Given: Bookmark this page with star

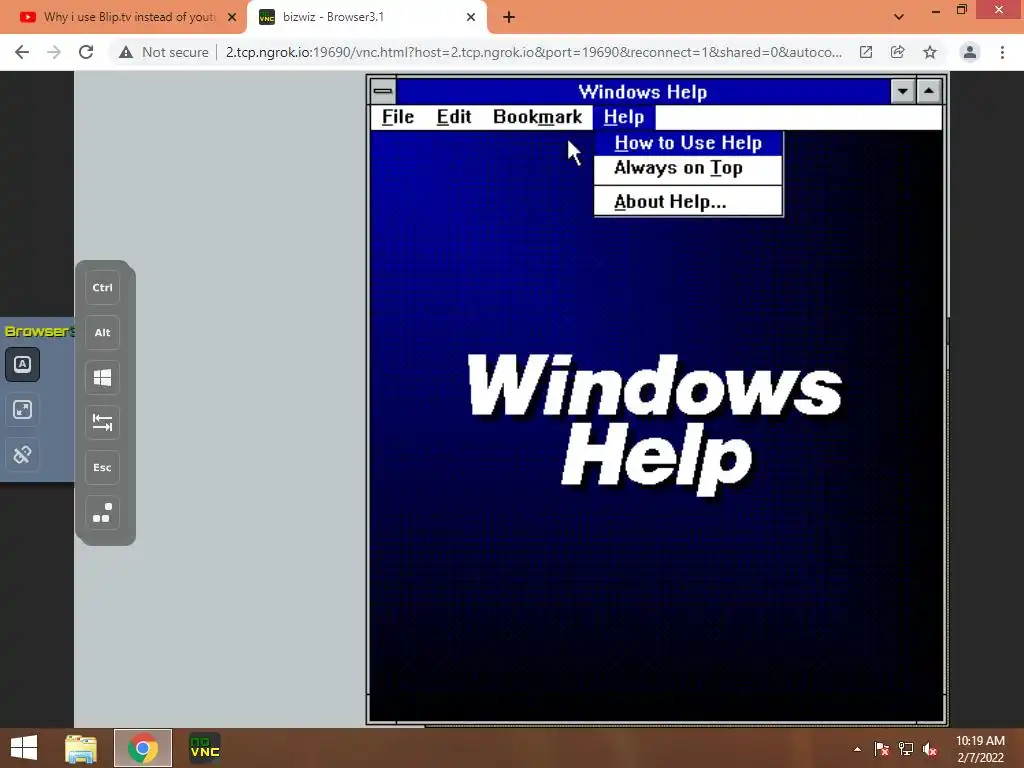Looking at the screenshot, I should [x=930, y=52].
